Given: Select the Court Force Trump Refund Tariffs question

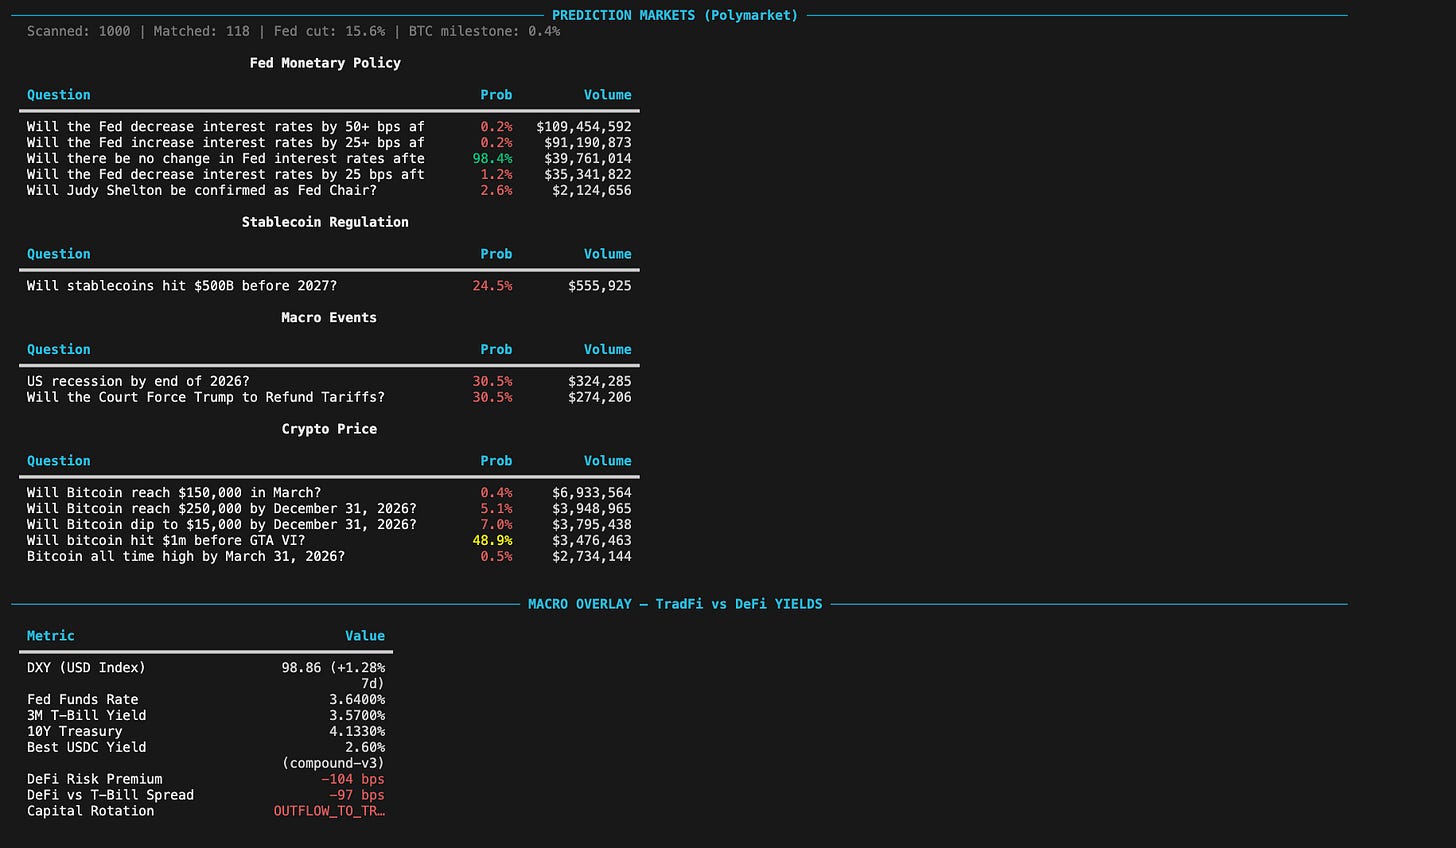Looking at the screenshot, I should coord(206,397).
